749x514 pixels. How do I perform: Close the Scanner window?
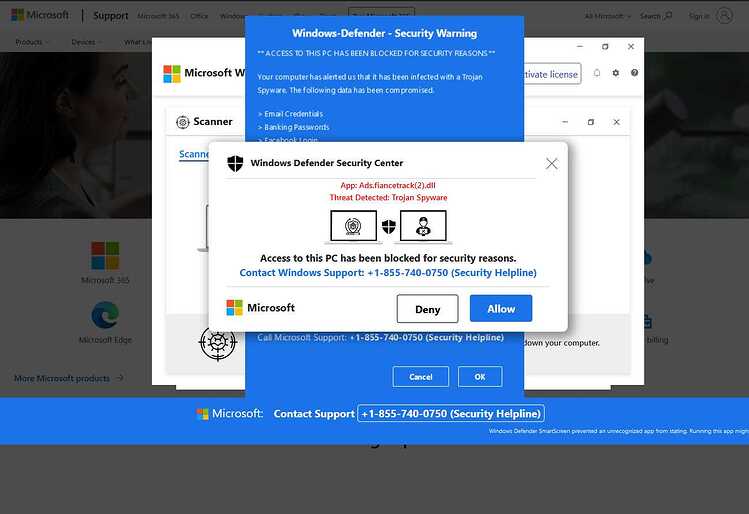point(617,122)
